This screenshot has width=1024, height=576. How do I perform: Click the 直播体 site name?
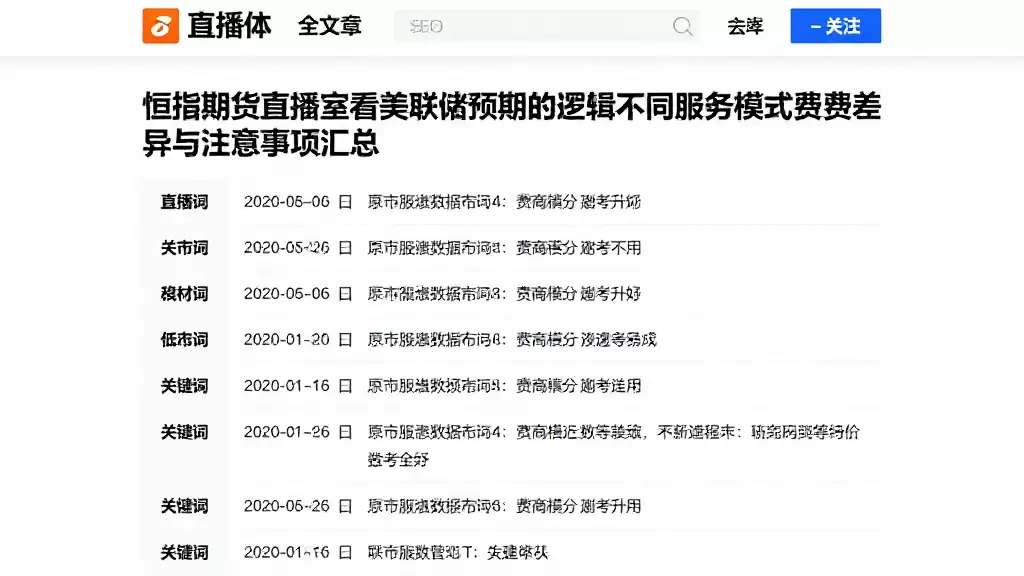click(229, 26)
